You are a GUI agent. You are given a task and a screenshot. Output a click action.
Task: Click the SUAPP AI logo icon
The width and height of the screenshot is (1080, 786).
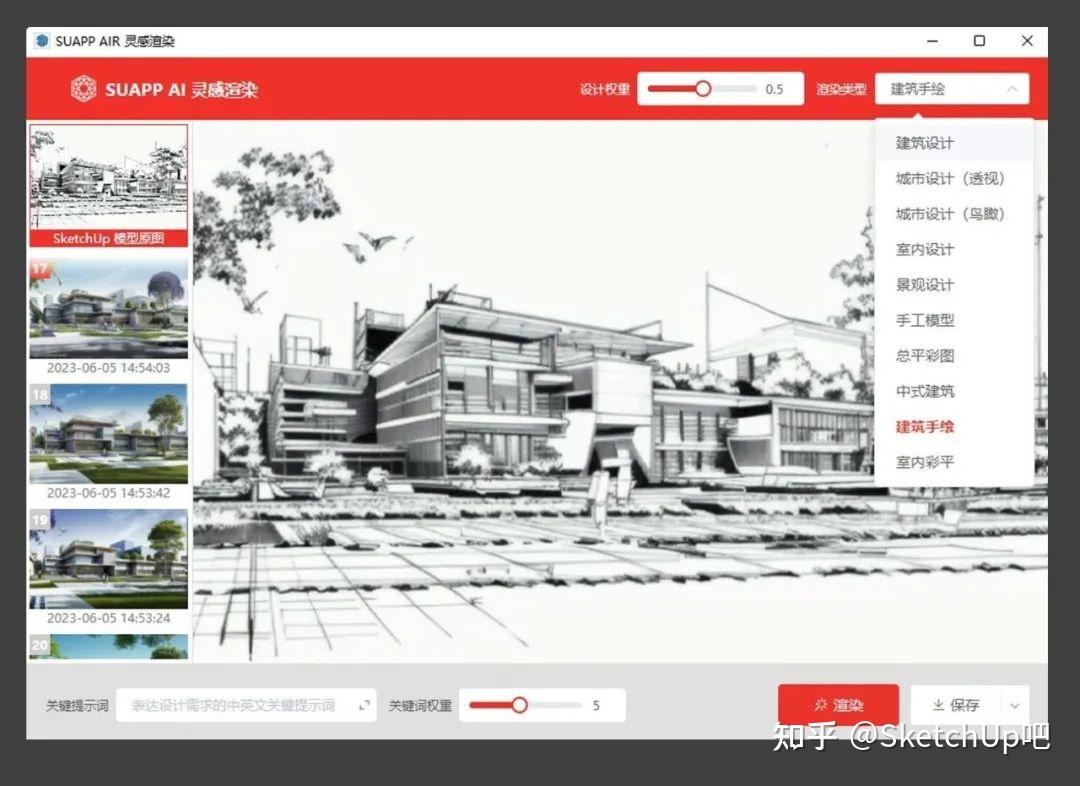[x=83, y=89]
